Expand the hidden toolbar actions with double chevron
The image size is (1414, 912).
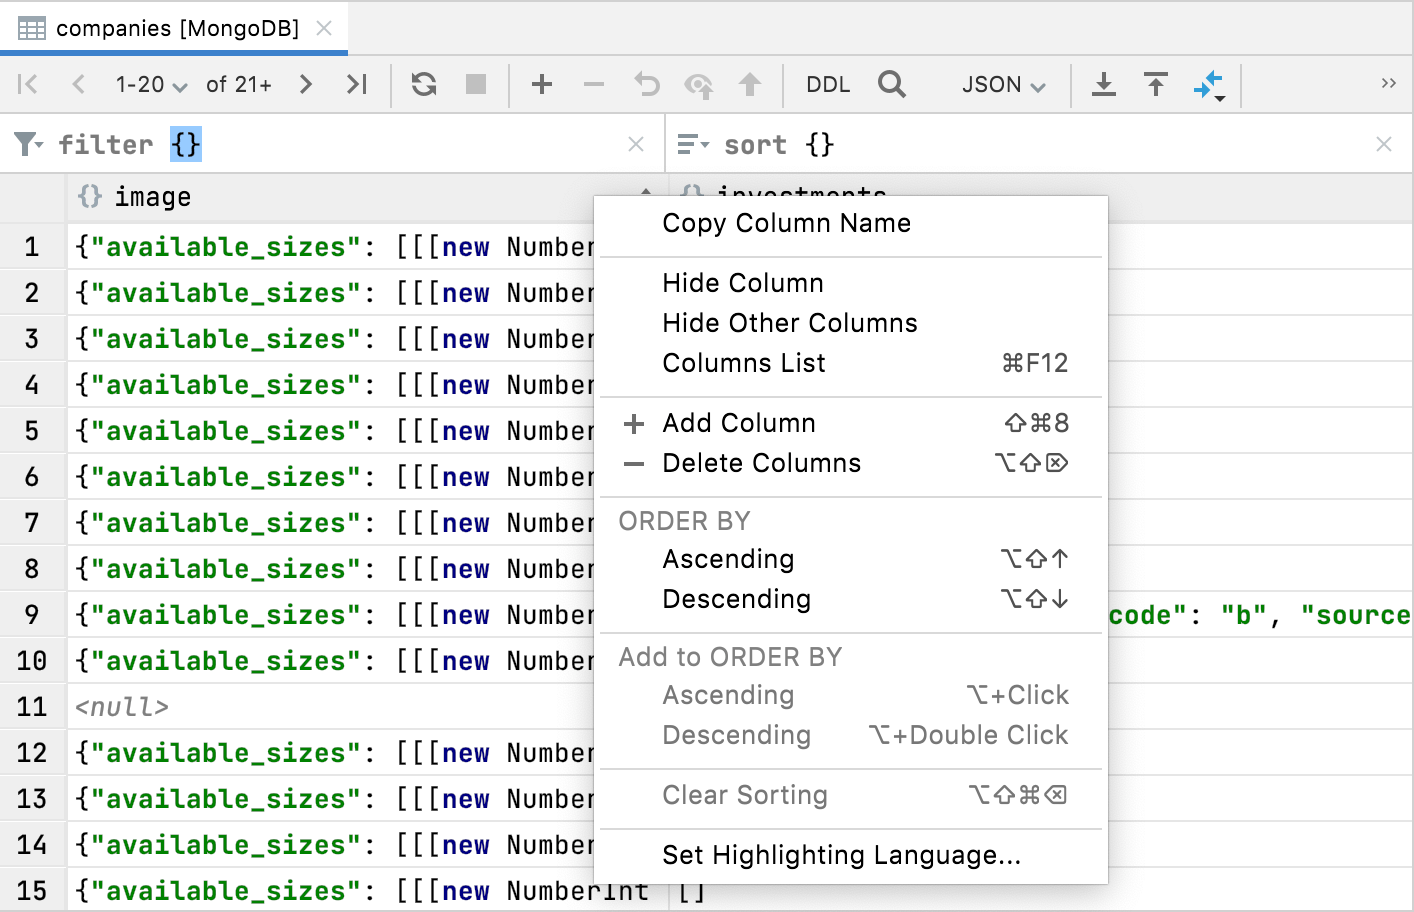point(1387,84)
